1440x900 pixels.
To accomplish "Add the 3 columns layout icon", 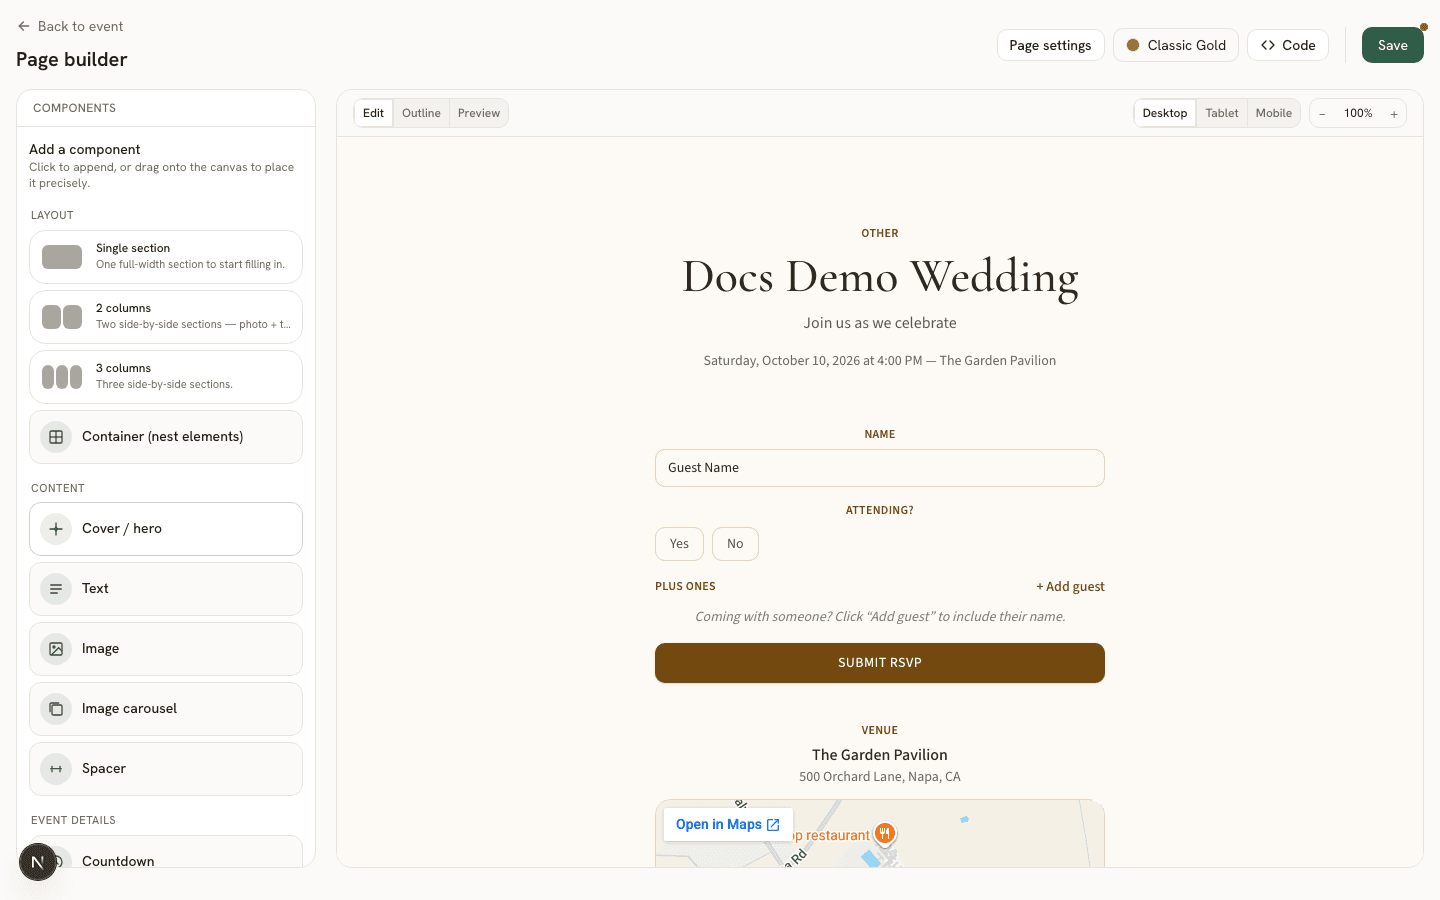I will 62,377.
